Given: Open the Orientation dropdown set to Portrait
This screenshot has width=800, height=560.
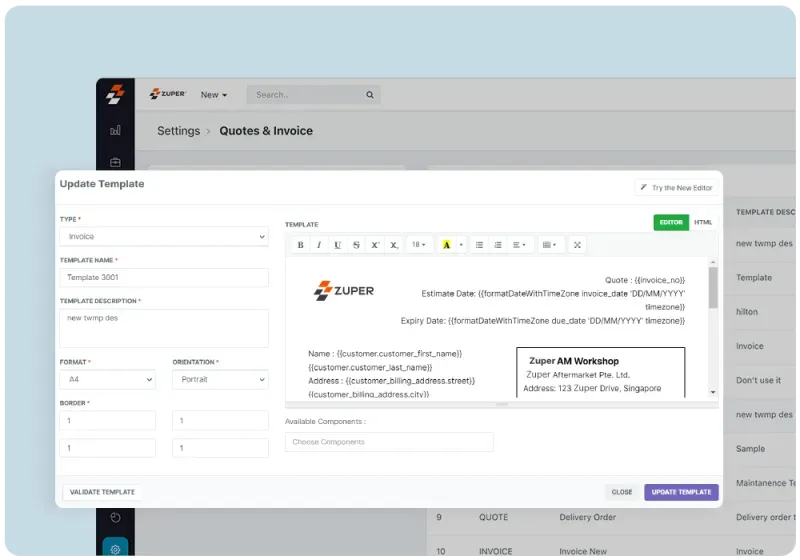Looking at the screenshot, I should point(220,380).
